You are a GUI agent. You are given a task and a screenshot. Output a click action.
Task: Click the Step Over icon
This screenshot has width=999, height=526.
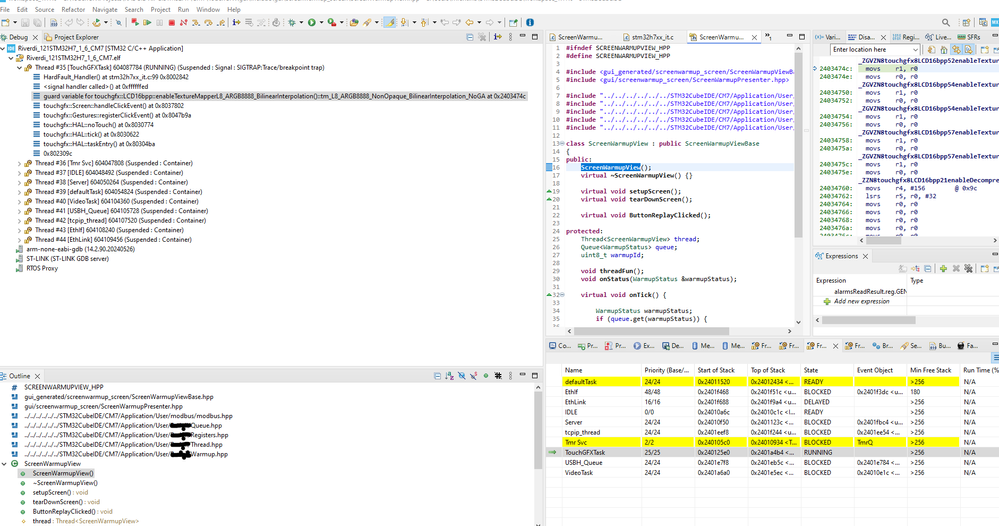(x=208, y=22)
